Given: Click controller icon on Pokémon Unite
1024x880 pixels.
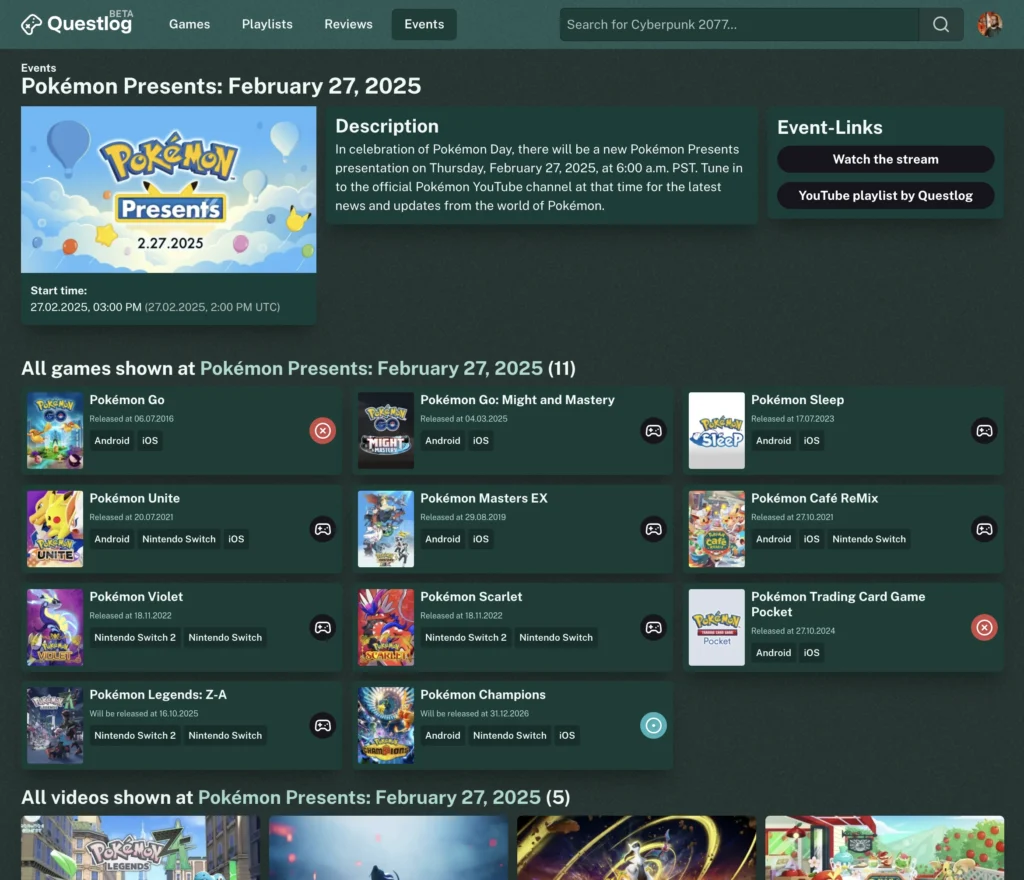Looking at the screenshot, I should 323,529.
